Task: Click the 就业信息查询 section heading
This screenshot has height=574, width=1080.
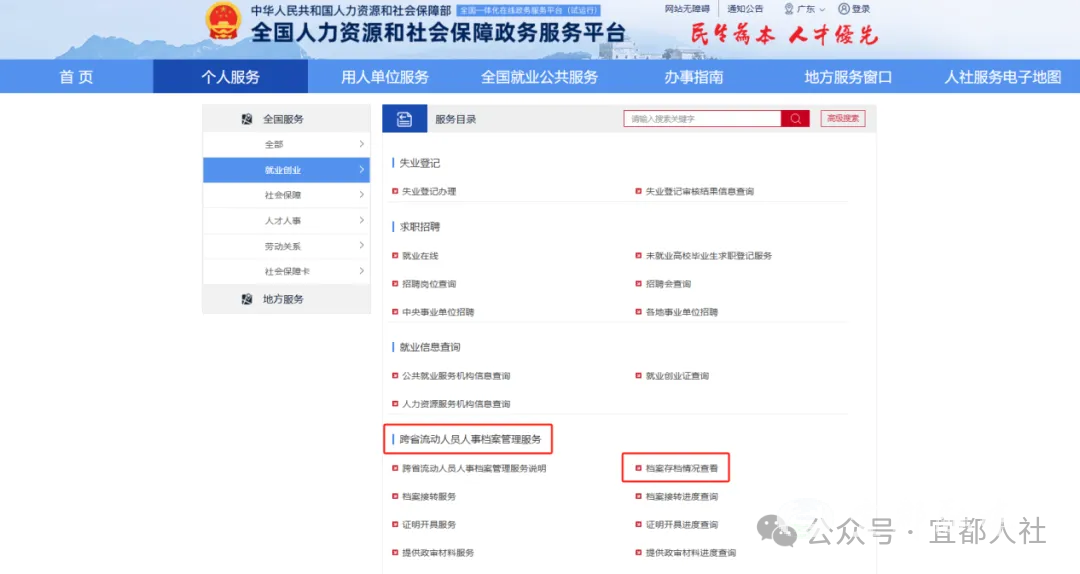Action: [430, 347]
